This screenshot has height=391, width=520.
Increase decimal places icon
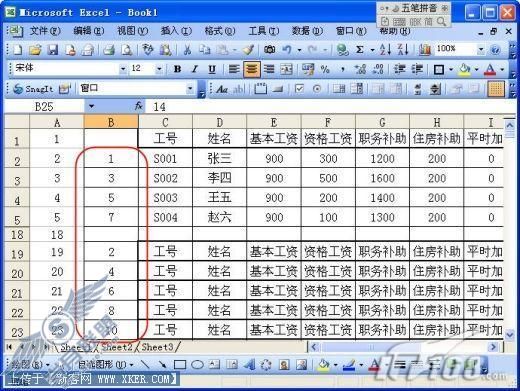coord(360,69)
